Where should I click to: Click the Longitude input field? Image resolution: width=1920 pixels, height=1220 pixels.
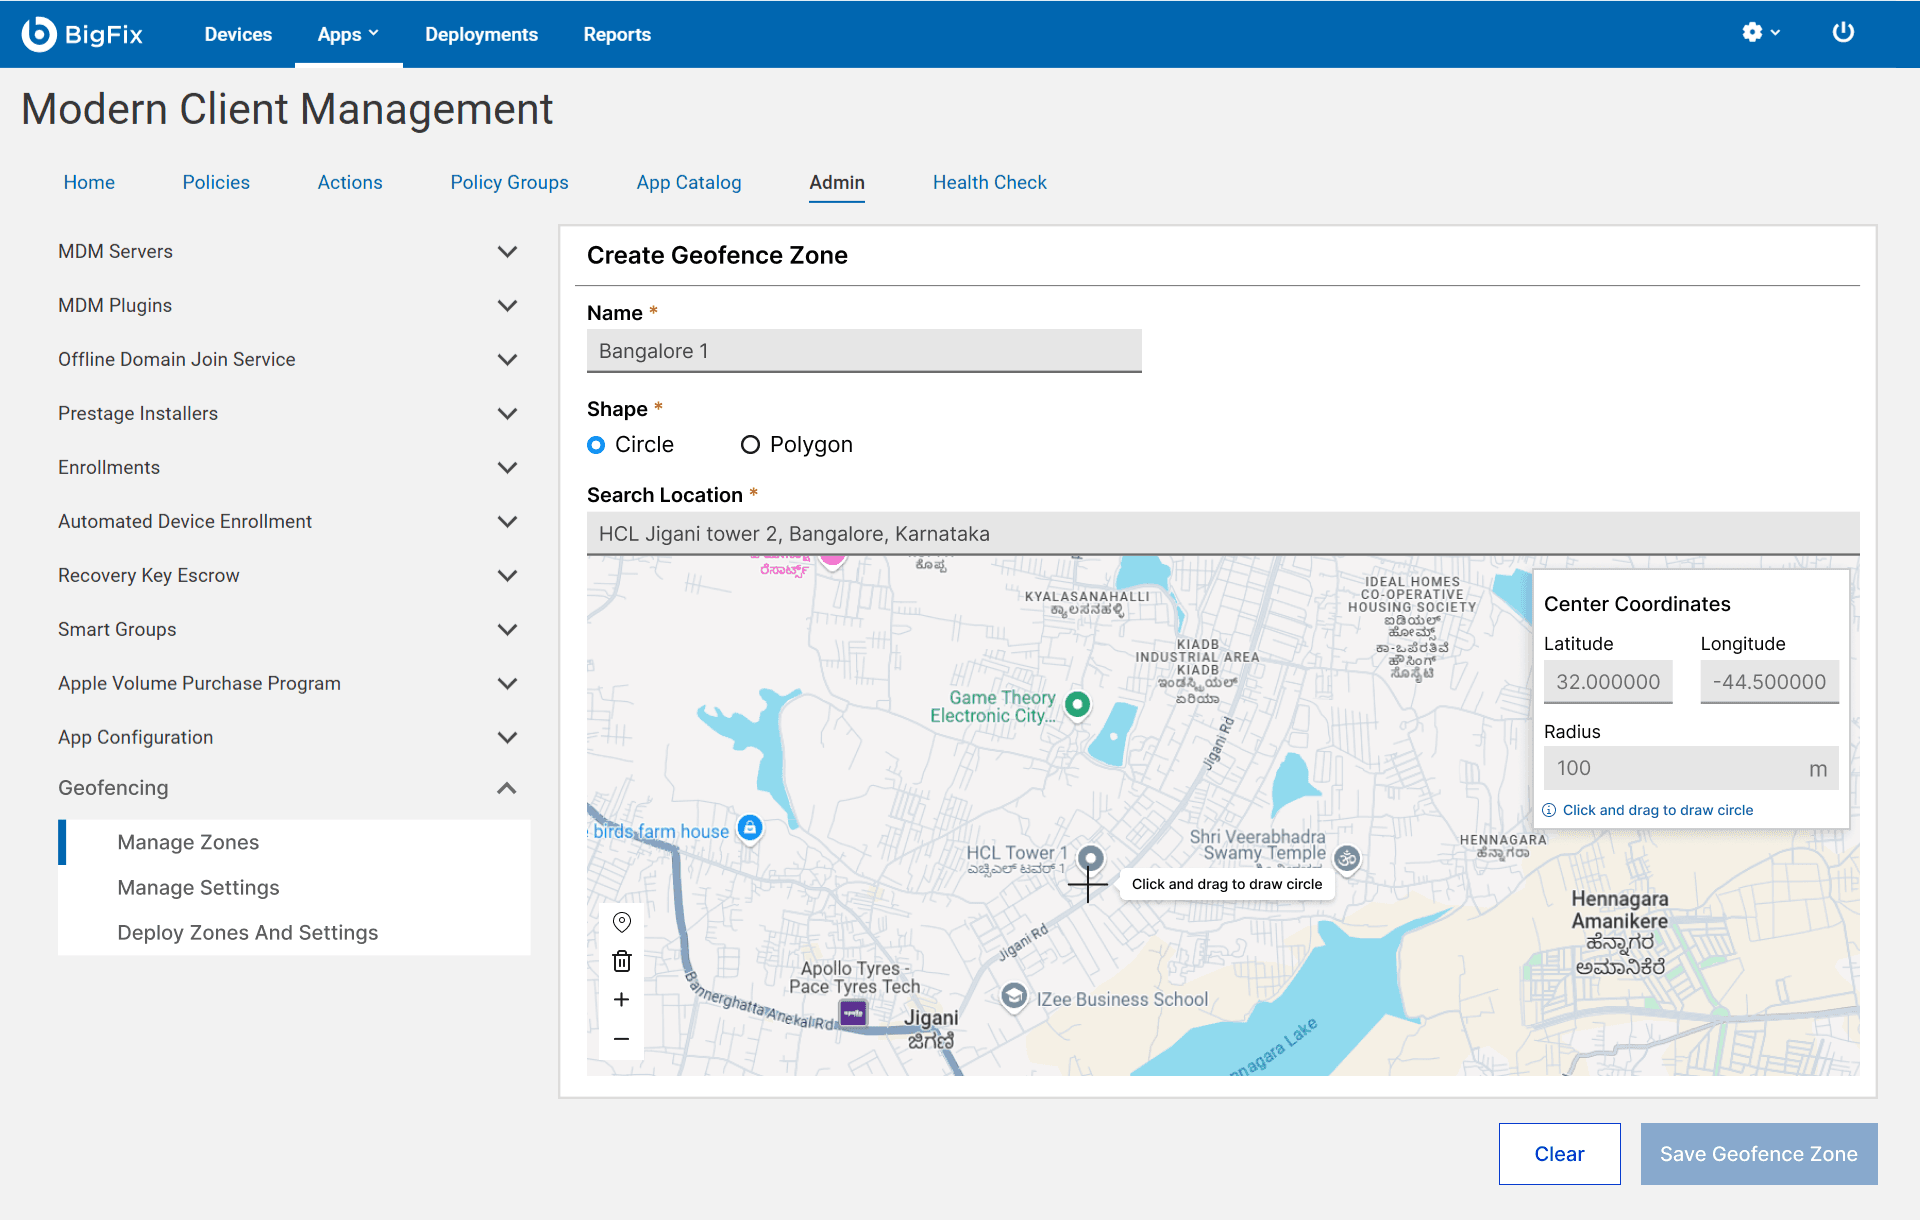(1769, 682)
